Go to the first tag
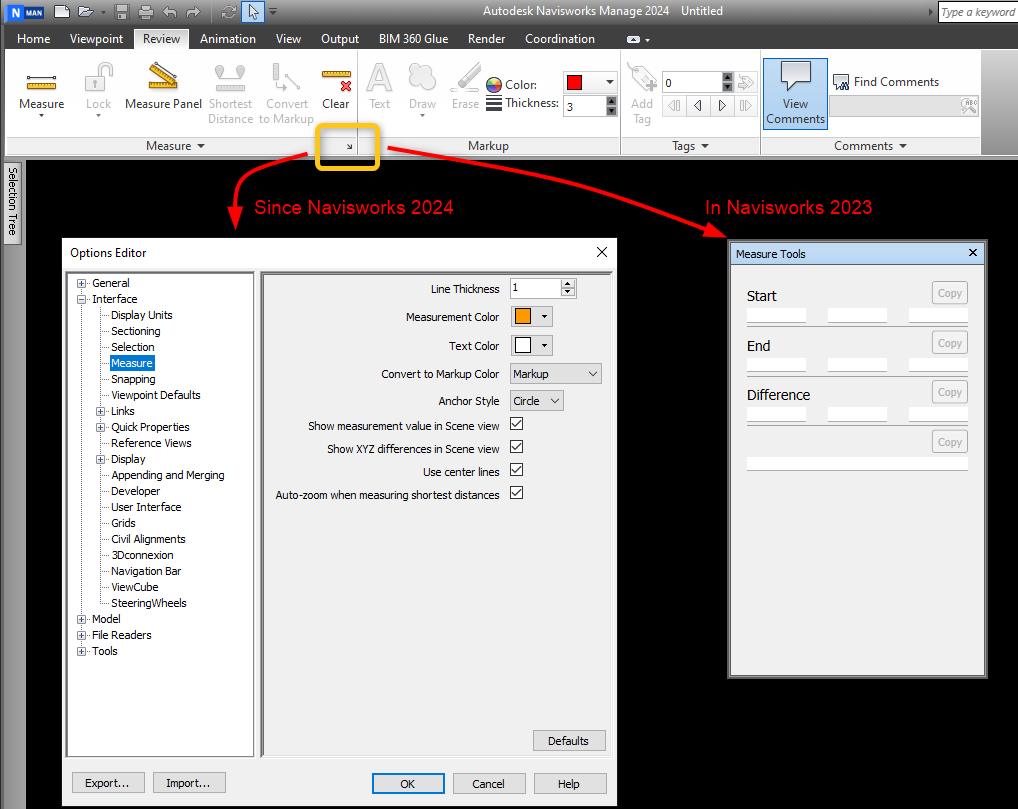The width and height of the screenshot is (1018, 809). tap(675, 105)
